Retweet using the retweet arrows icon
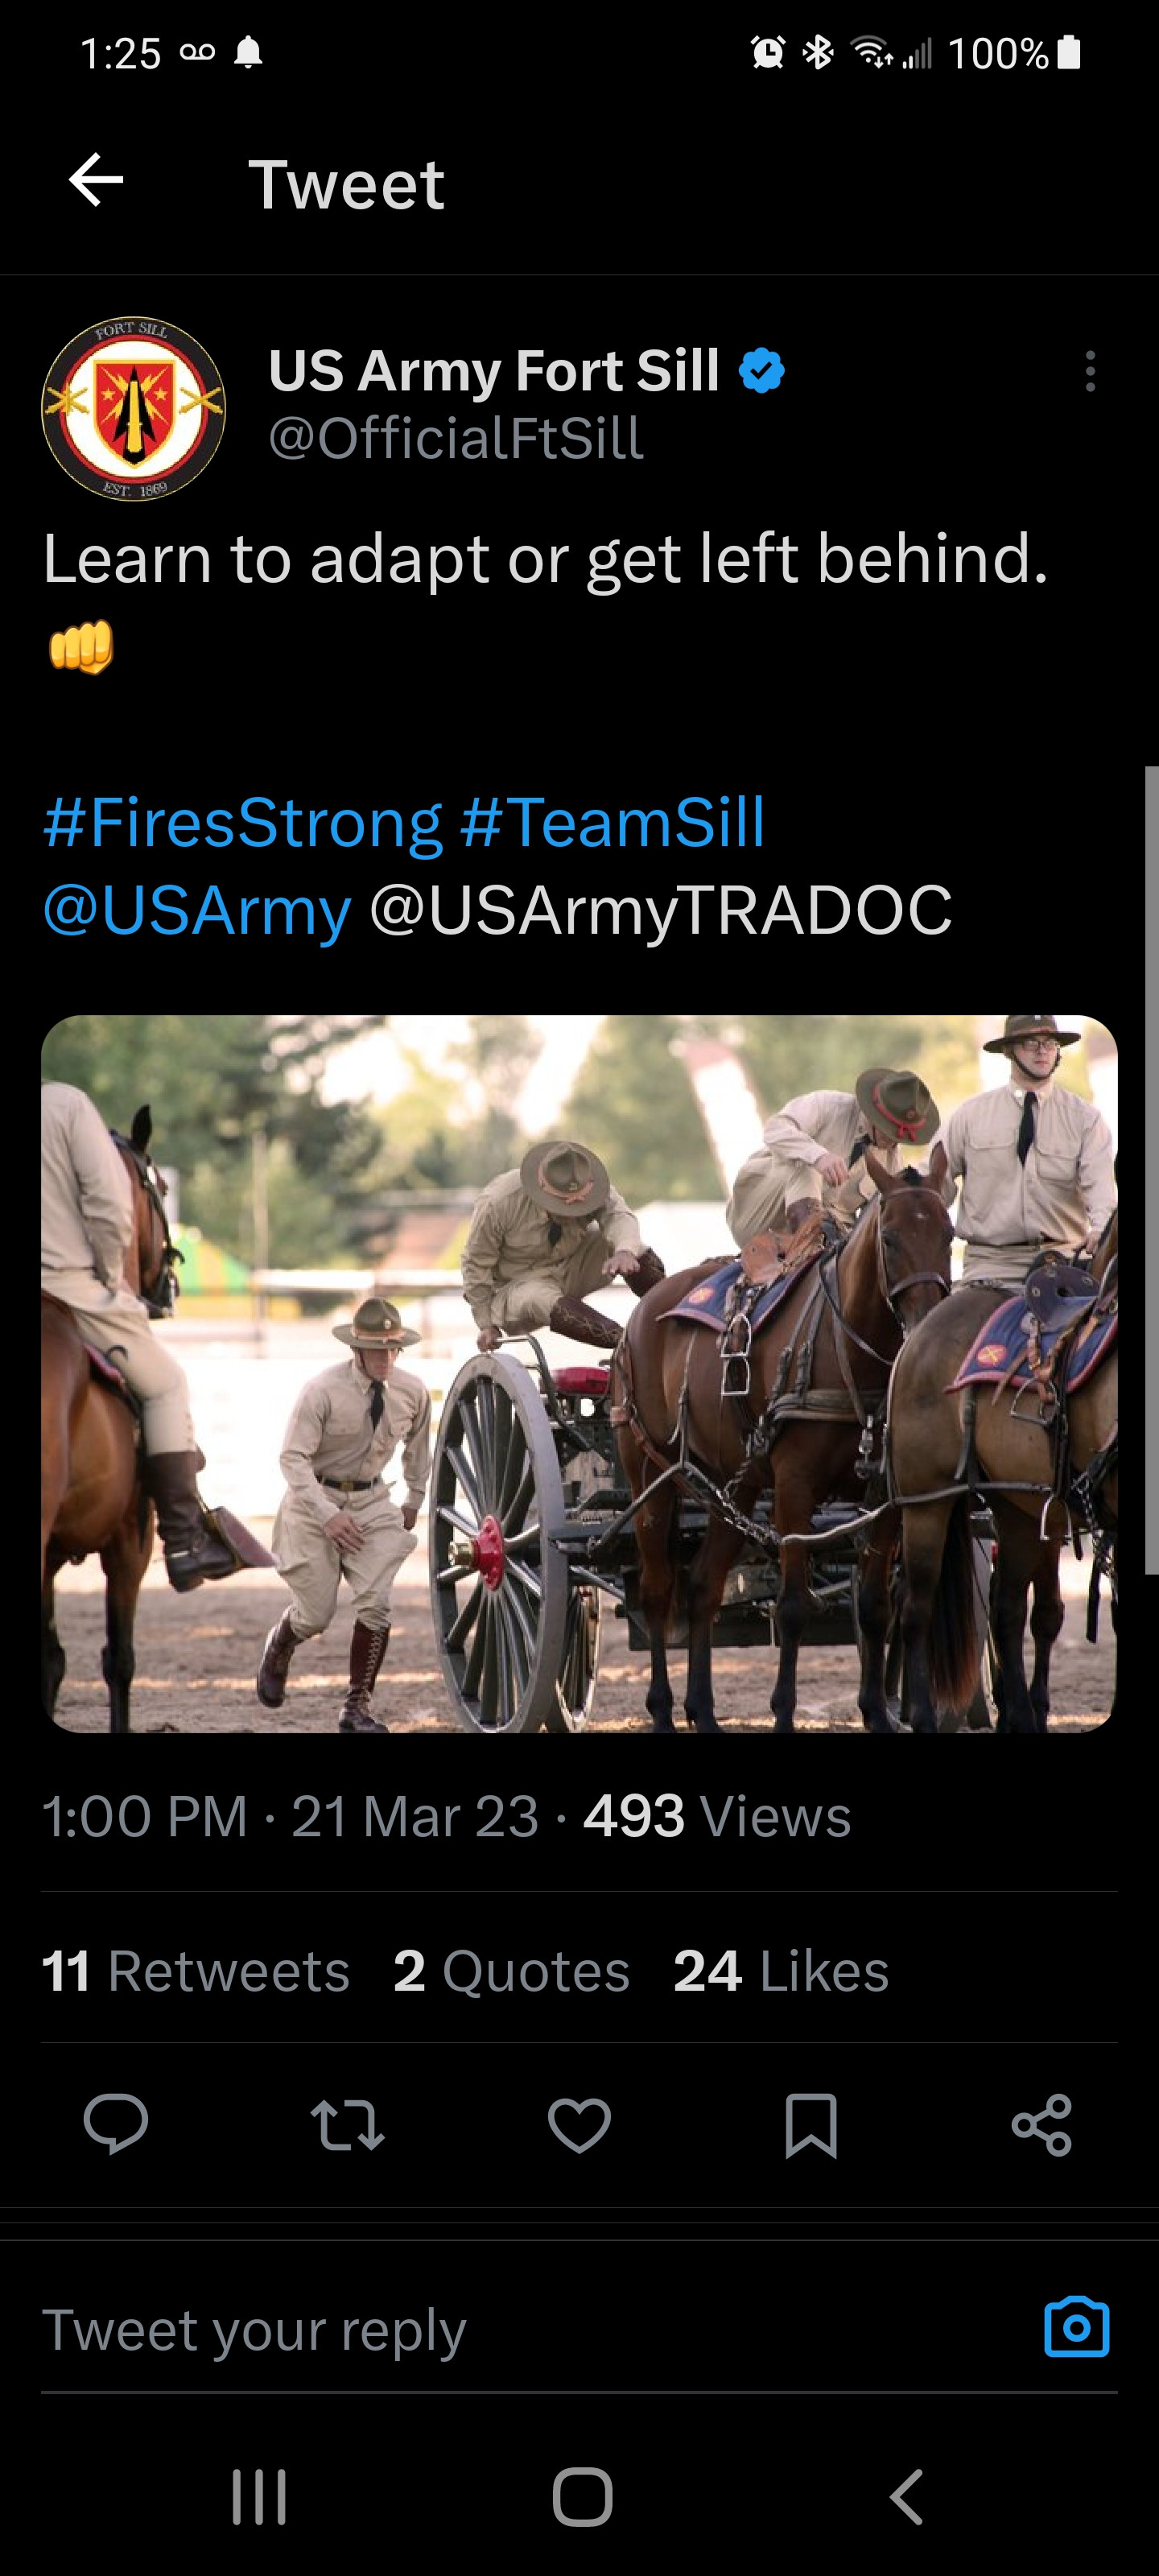Image resolution: width=1159 pixels, height=2576 pixels. pyautogui.click(x=347, y=2124)
